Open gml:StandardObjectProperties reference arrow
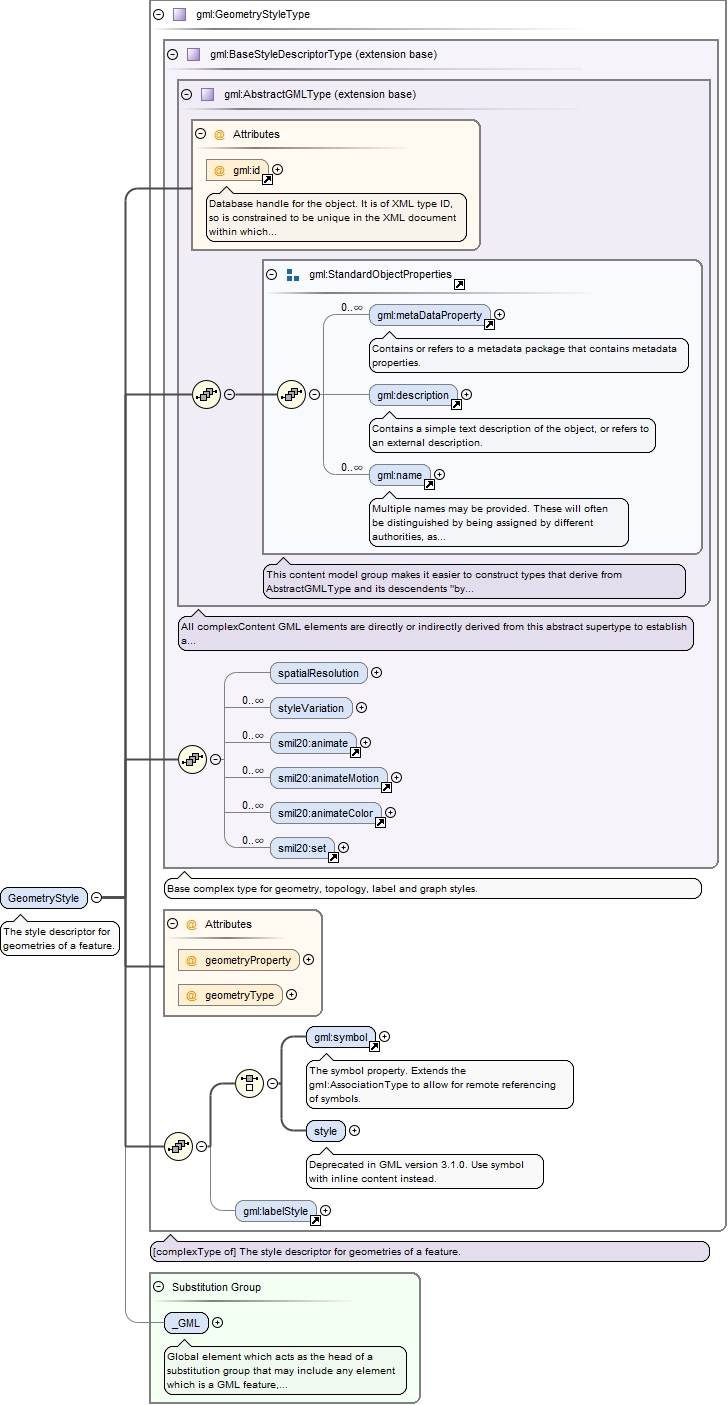Viewport: 728px width, 1405px height. tap(459, 284)
